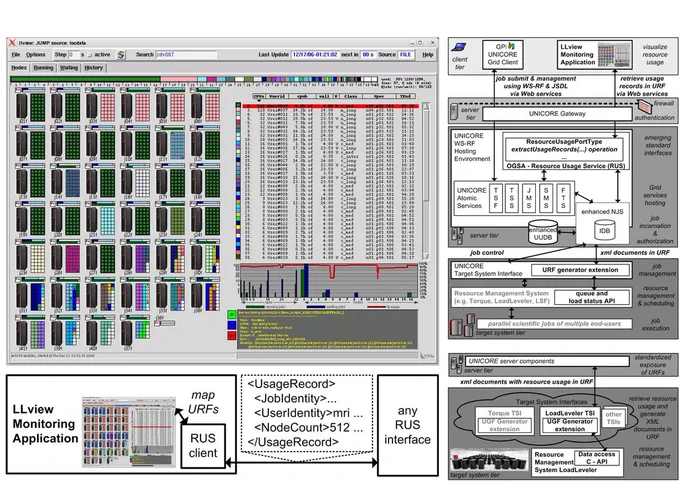Click the JMS atomic service box
This screenshot has width=680, height=492.
click(529, 198)
